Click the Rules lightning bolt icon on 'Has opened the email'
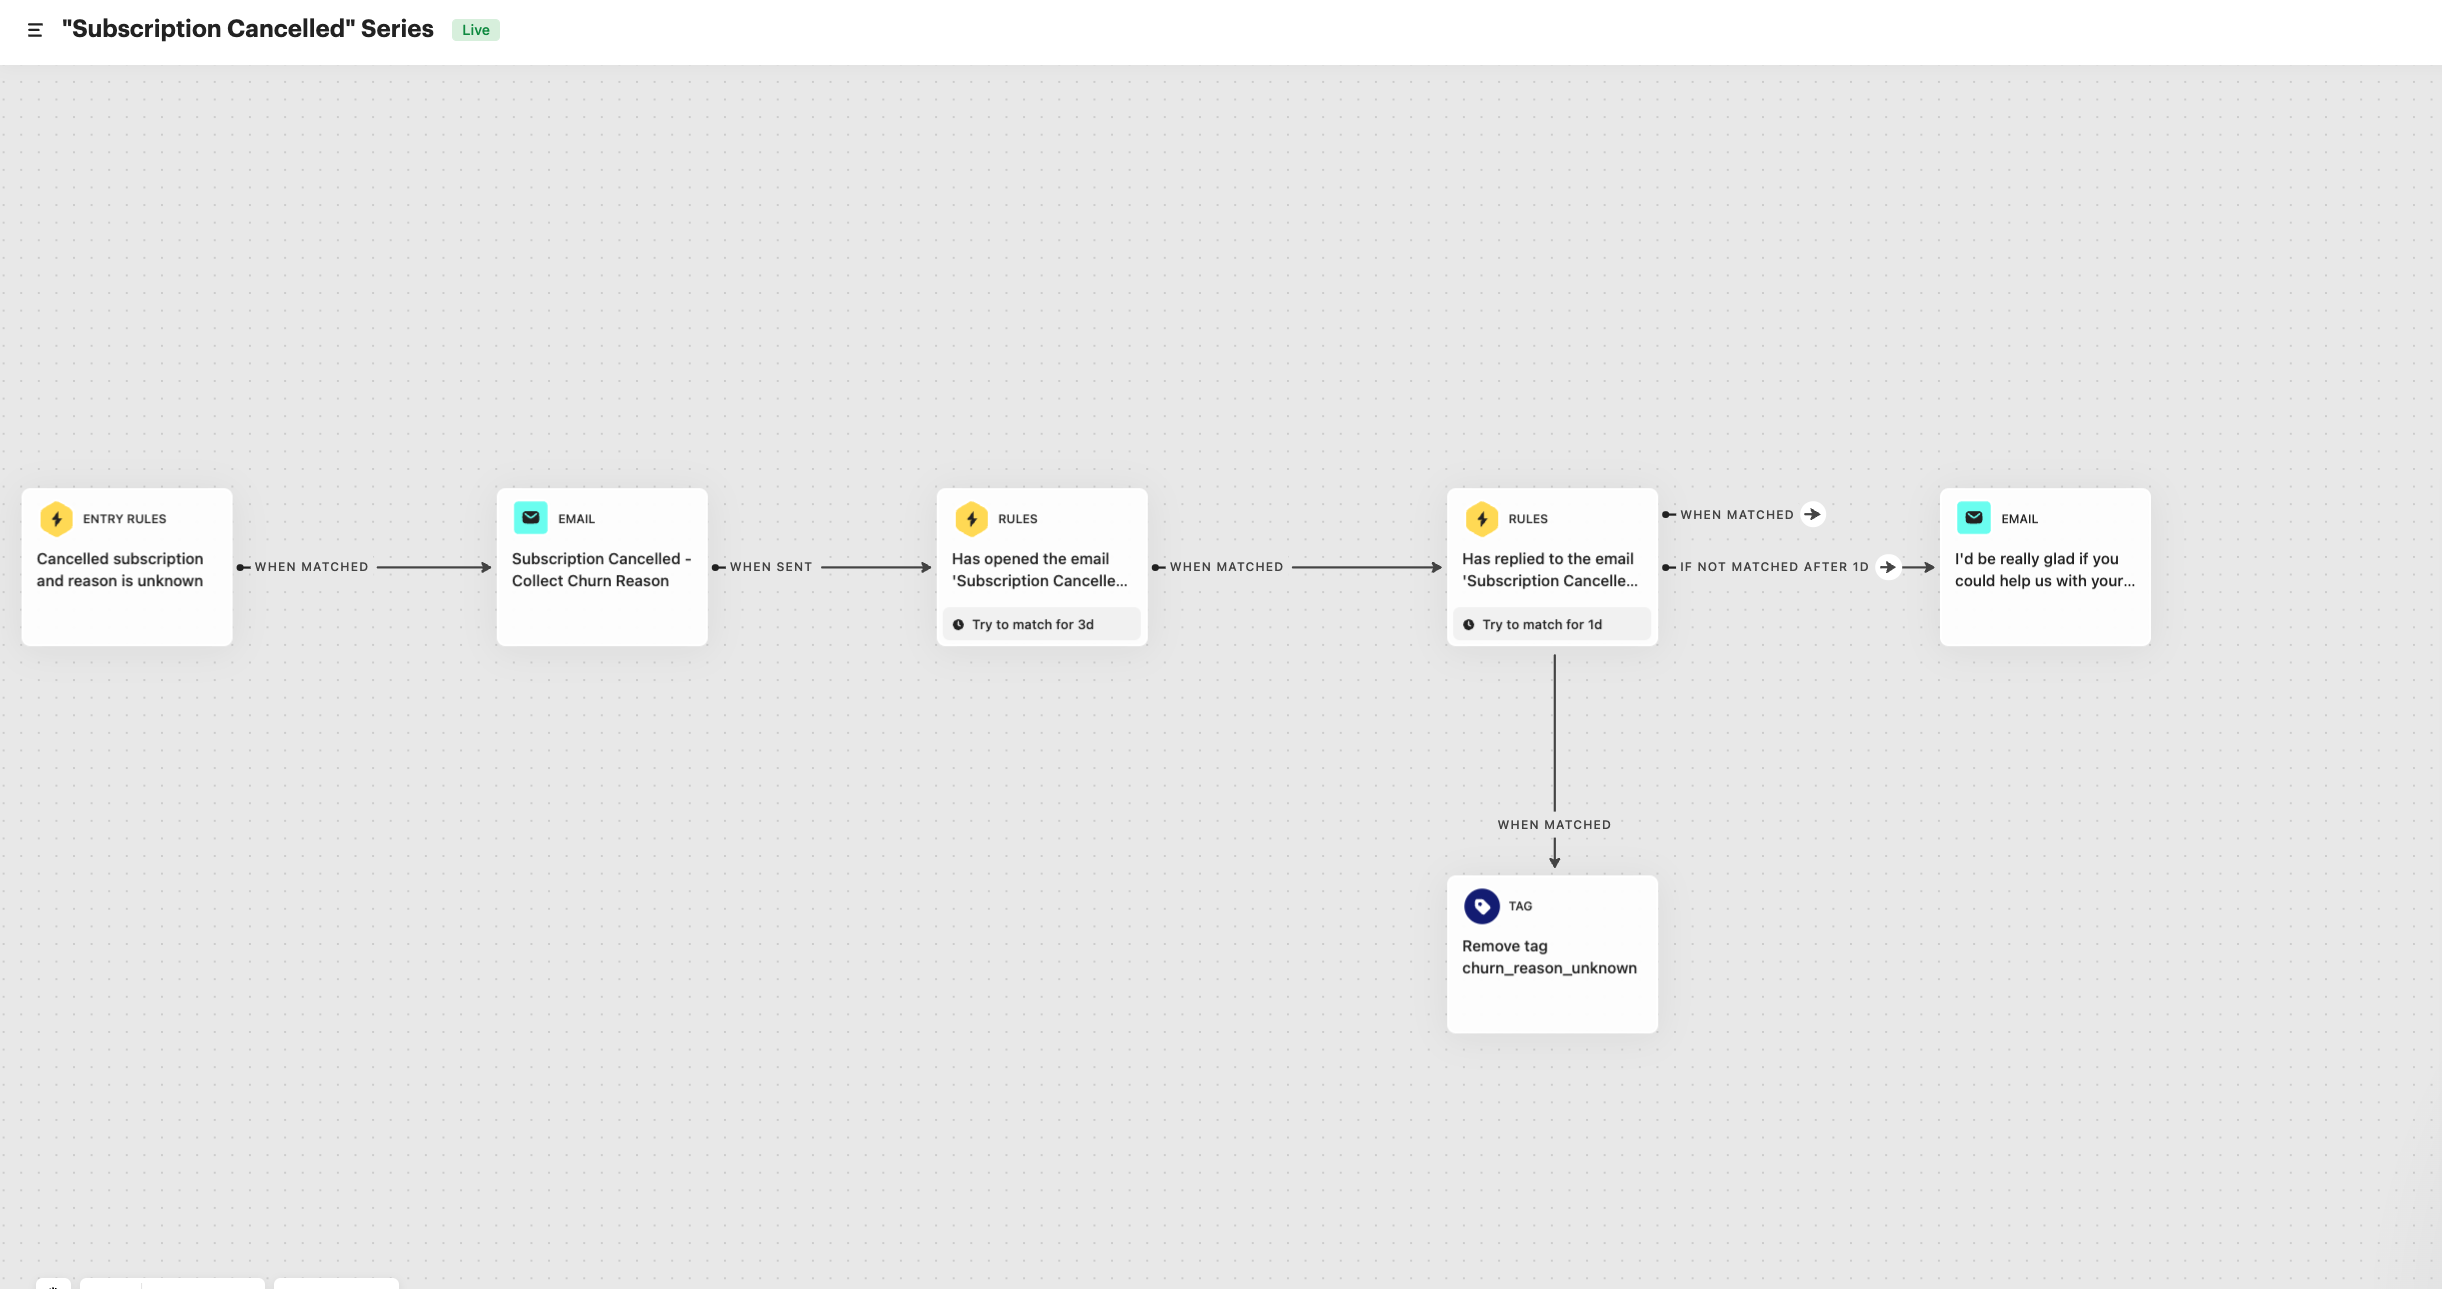This screenshot has height=1289, width=2442. 971,517
